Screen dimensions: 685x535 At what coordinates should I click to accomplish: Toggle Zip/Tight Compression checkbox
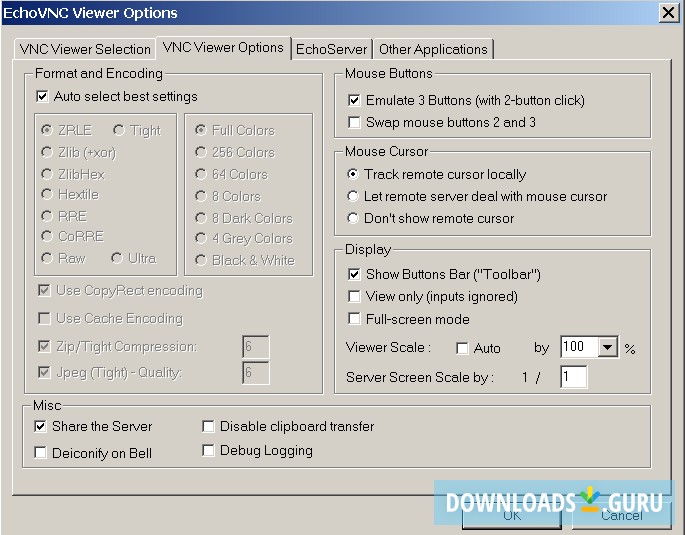44,346
